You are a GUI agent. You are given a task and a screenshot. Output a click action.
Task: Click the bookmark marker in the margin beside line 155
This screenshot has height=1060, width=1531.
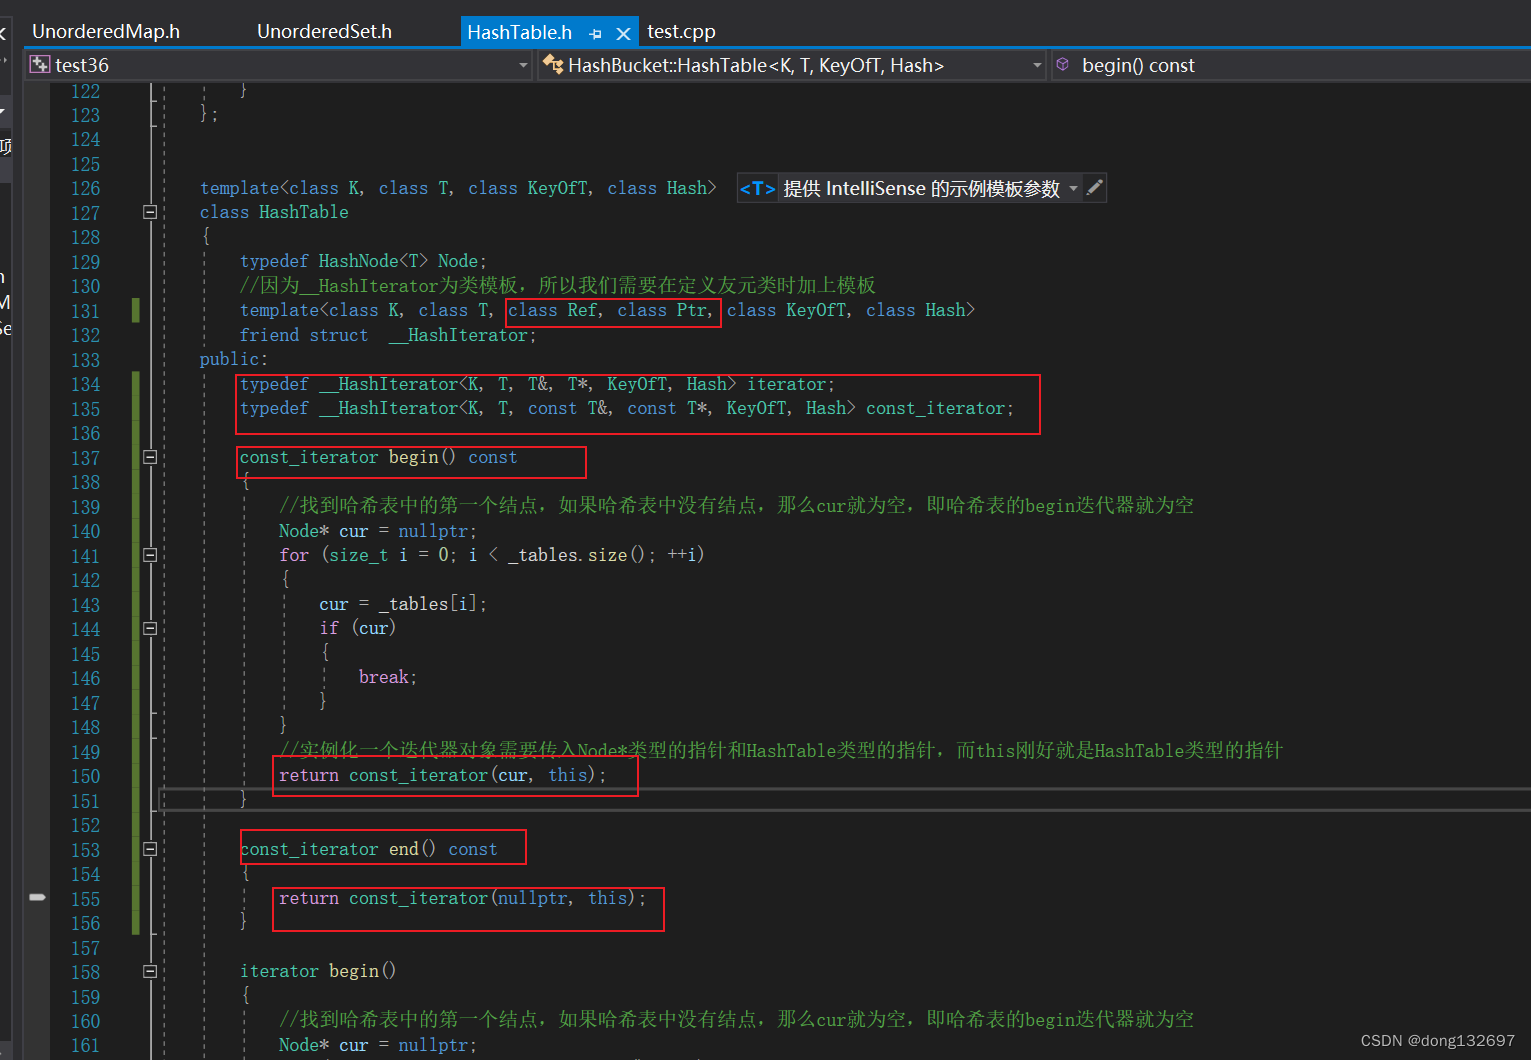(x=37, y=897)
